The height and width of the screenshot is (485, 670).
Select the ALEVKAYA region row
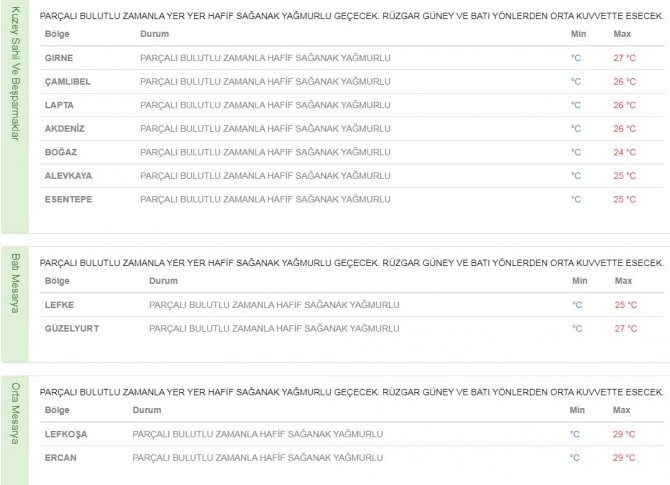point(67,176)
